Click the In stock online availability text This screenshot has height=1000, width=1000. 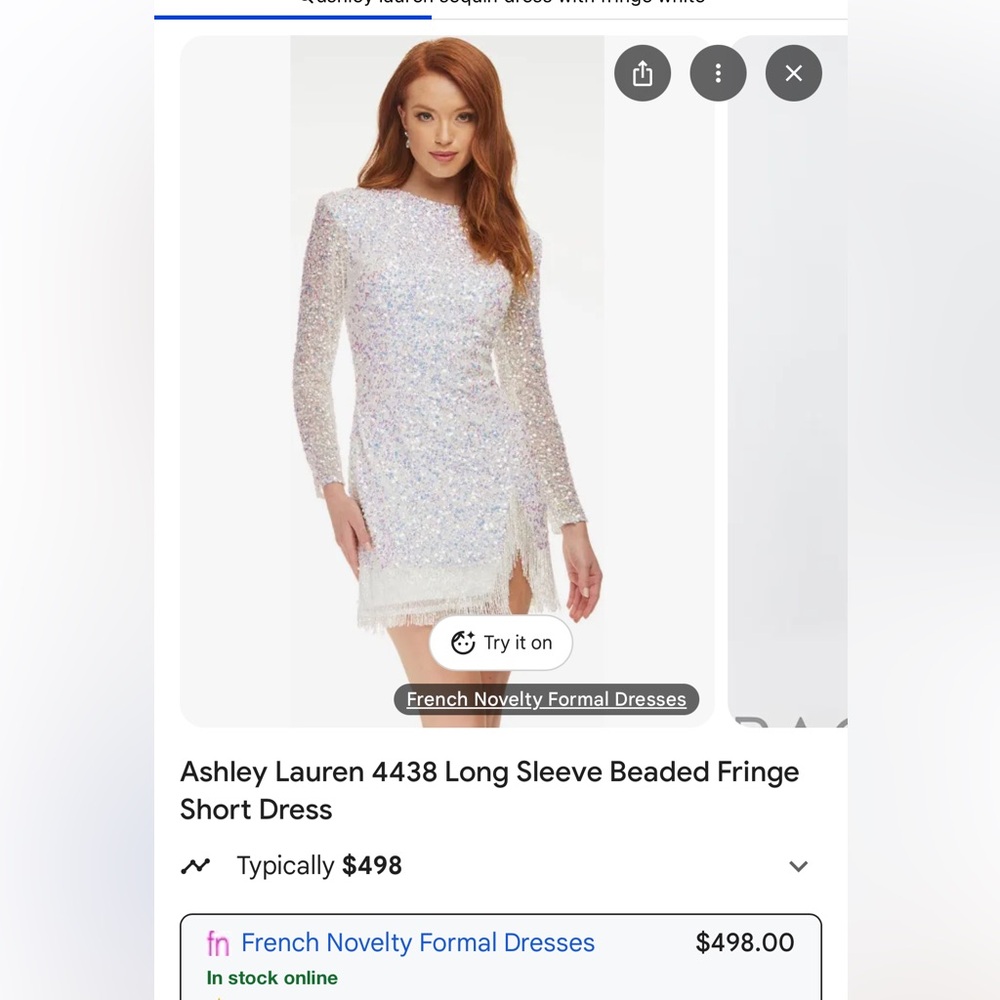[270, 979]
